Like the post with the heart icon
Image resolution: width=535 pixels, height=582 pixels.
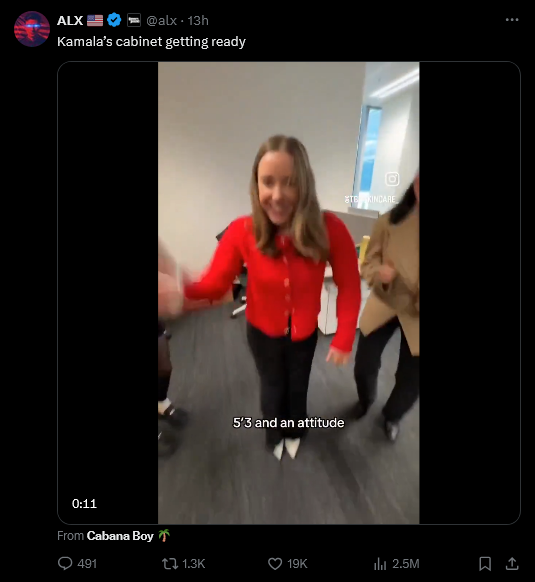pyautogui.click(x=275, y=564)
